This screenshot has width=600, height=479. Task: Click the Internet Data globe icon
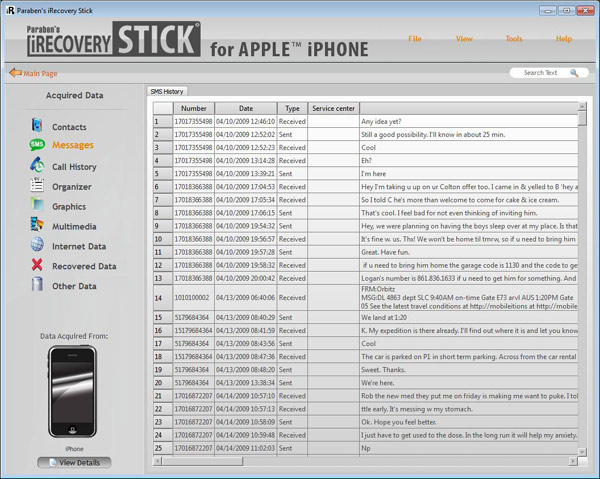pos(37,246)
